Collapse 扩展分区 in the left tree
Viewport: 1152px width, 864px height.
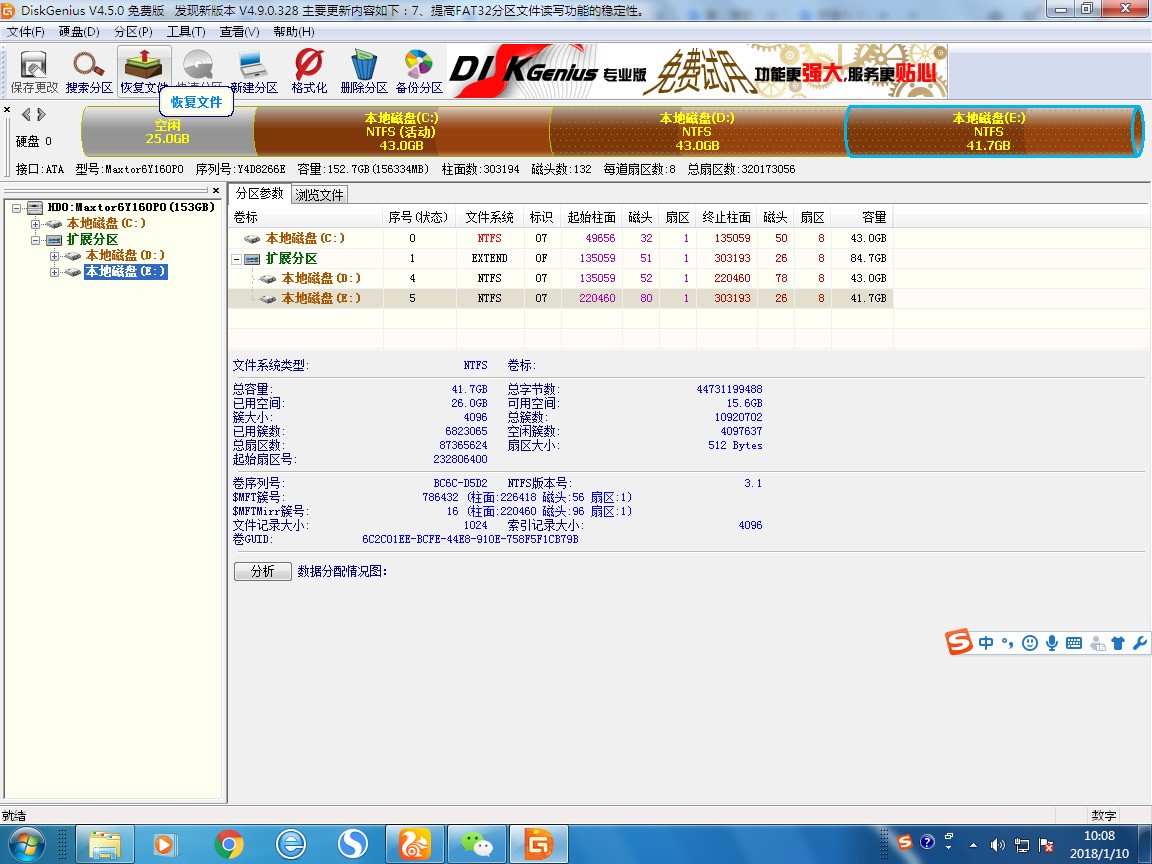(36, 240)
